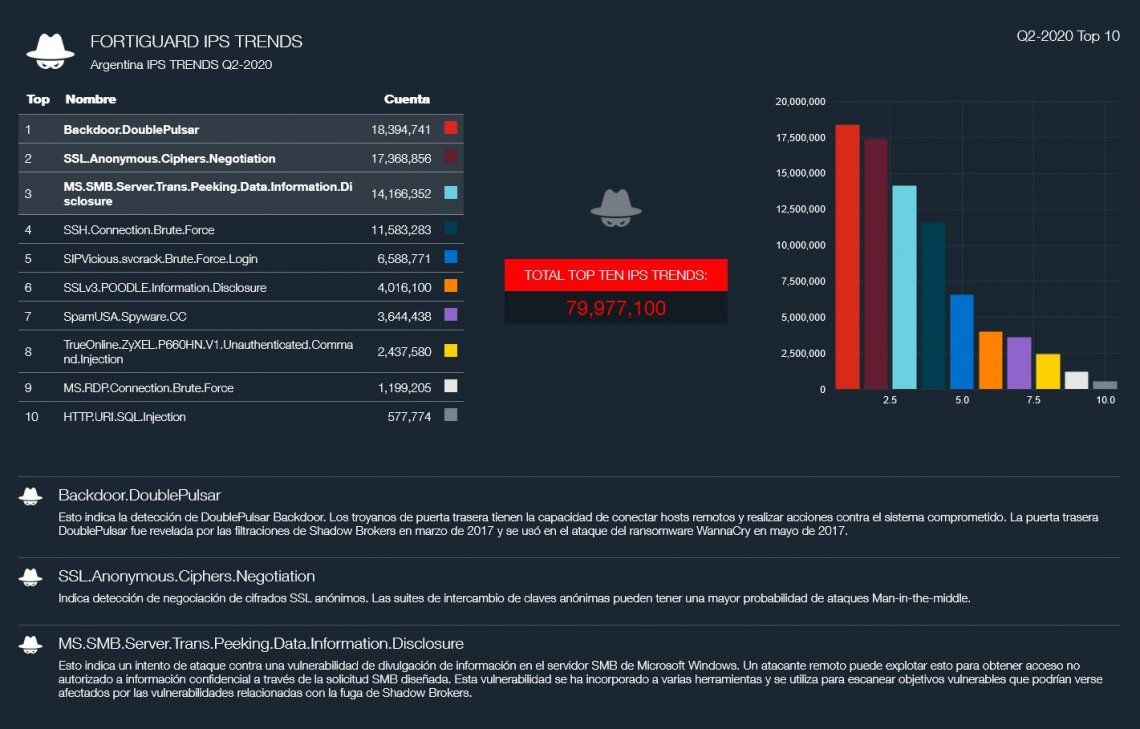Click the red swatch in the Backdoor.DoublePulsar row
The image size is (1140, 729).
click(x=451, y=128)
